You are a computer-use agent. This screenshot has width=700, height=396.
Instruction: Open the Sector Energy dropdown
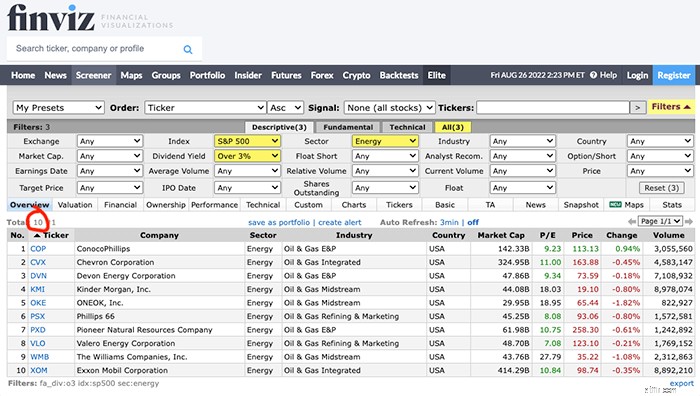[x=385, y=141]
